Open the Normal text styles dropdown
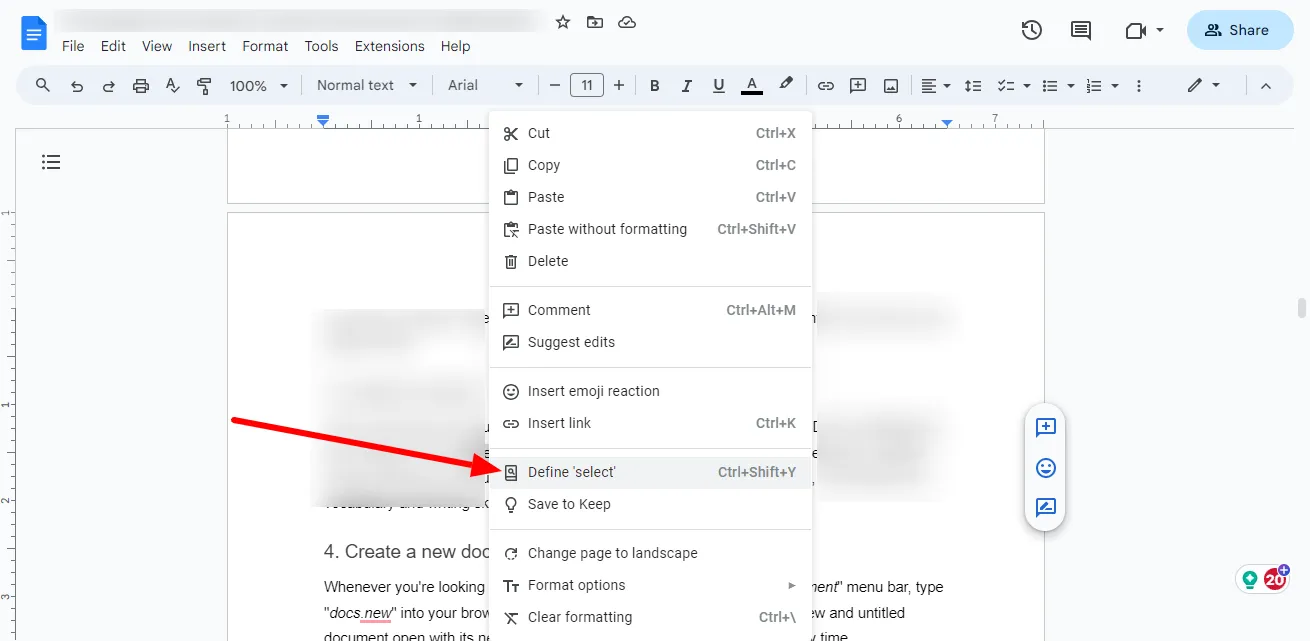1310x641 pixels. tap(365, 85)
